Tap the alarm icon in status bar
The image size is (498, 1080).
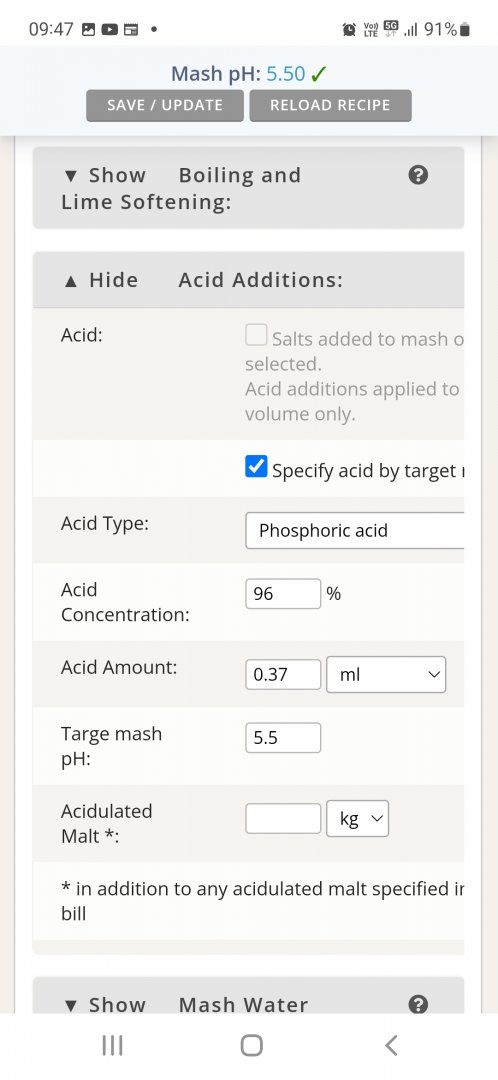(349, 30)
